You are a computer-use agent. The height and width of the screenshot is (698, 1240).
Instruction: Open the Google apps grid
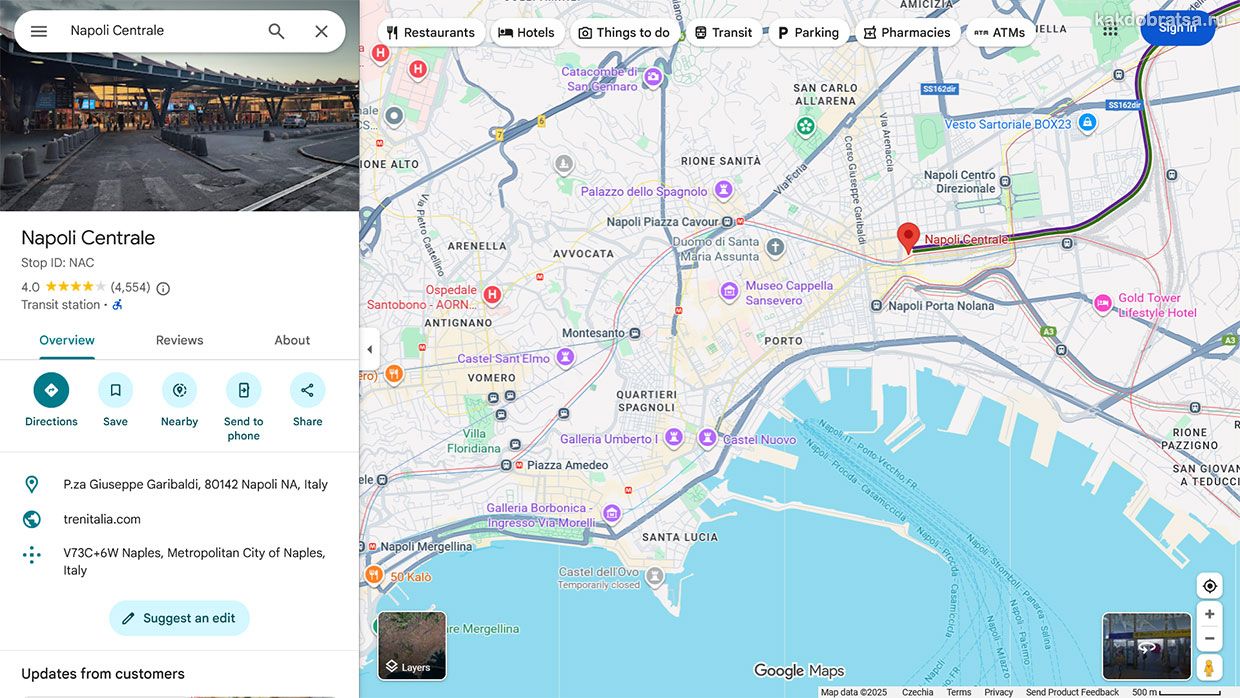1110,30
